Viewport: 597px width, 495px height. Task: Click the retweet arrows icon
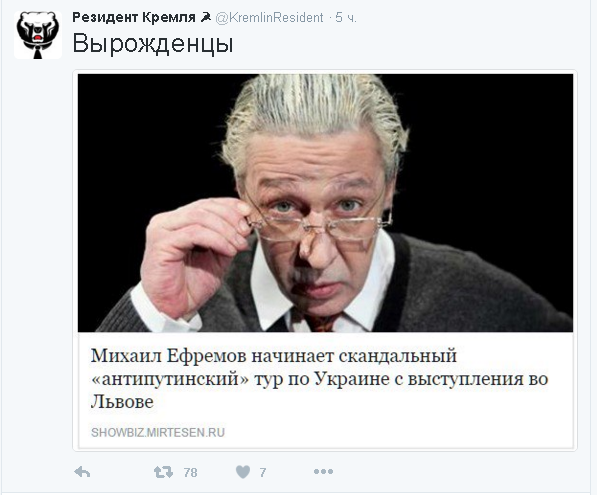click(x=163, y=472)
